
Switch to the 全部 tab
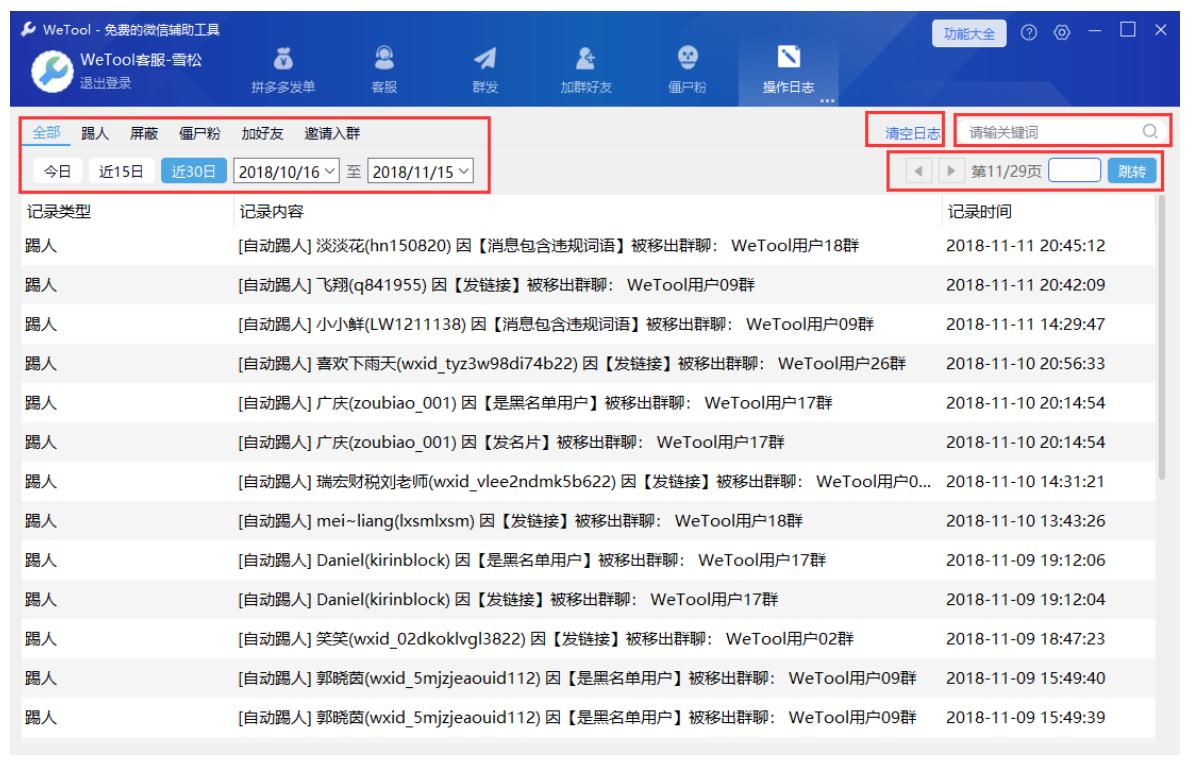pyautogui.click(x=46, y=133)
